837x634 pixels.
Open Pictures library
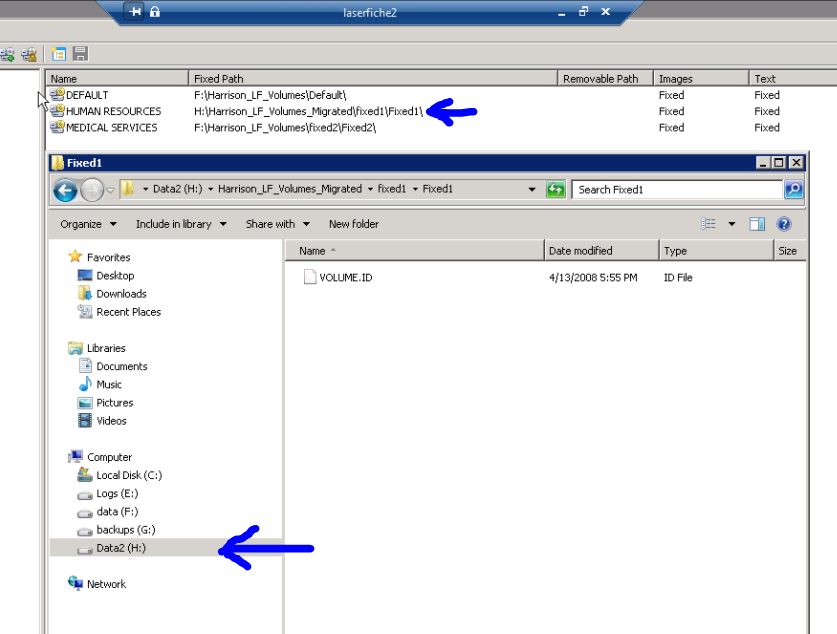[x=114, y=402]
